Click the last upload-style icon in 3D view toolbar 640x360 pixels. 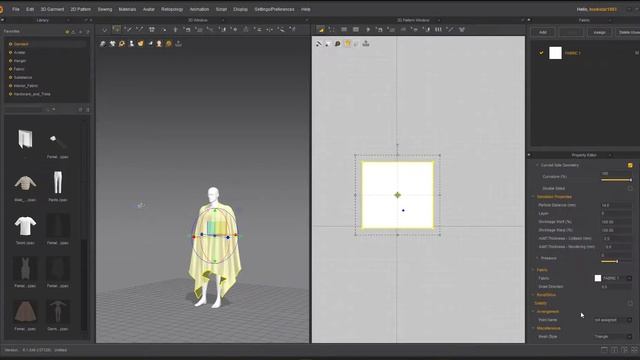(178, 44)
